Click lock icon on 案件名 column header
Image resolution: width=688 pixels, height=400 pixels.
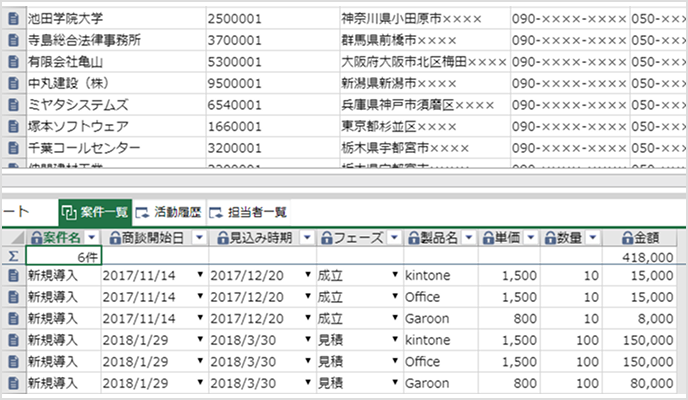tap(36, 238)
